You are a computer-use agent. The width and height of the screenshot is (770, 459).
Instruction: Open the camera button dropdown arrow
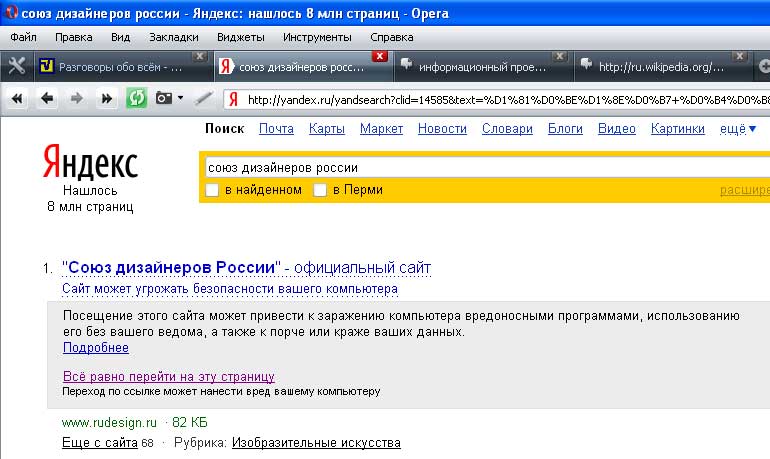(x=181, y=98)
